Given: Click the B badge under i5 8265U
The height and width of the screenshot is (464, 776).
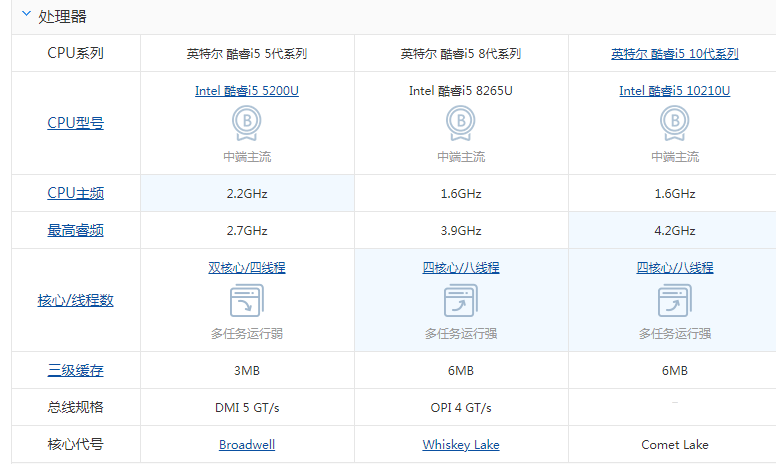Looking at the screenshot, I should coord(461,124).
